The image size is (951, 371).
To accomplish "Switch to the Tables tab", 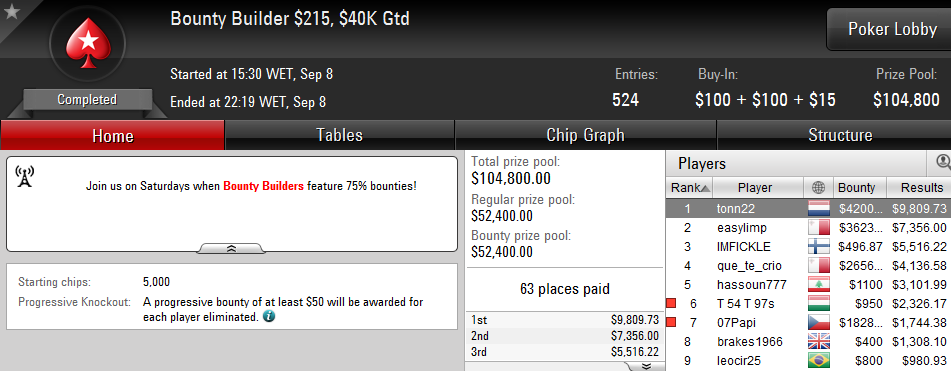I will (x=340, y=135).
